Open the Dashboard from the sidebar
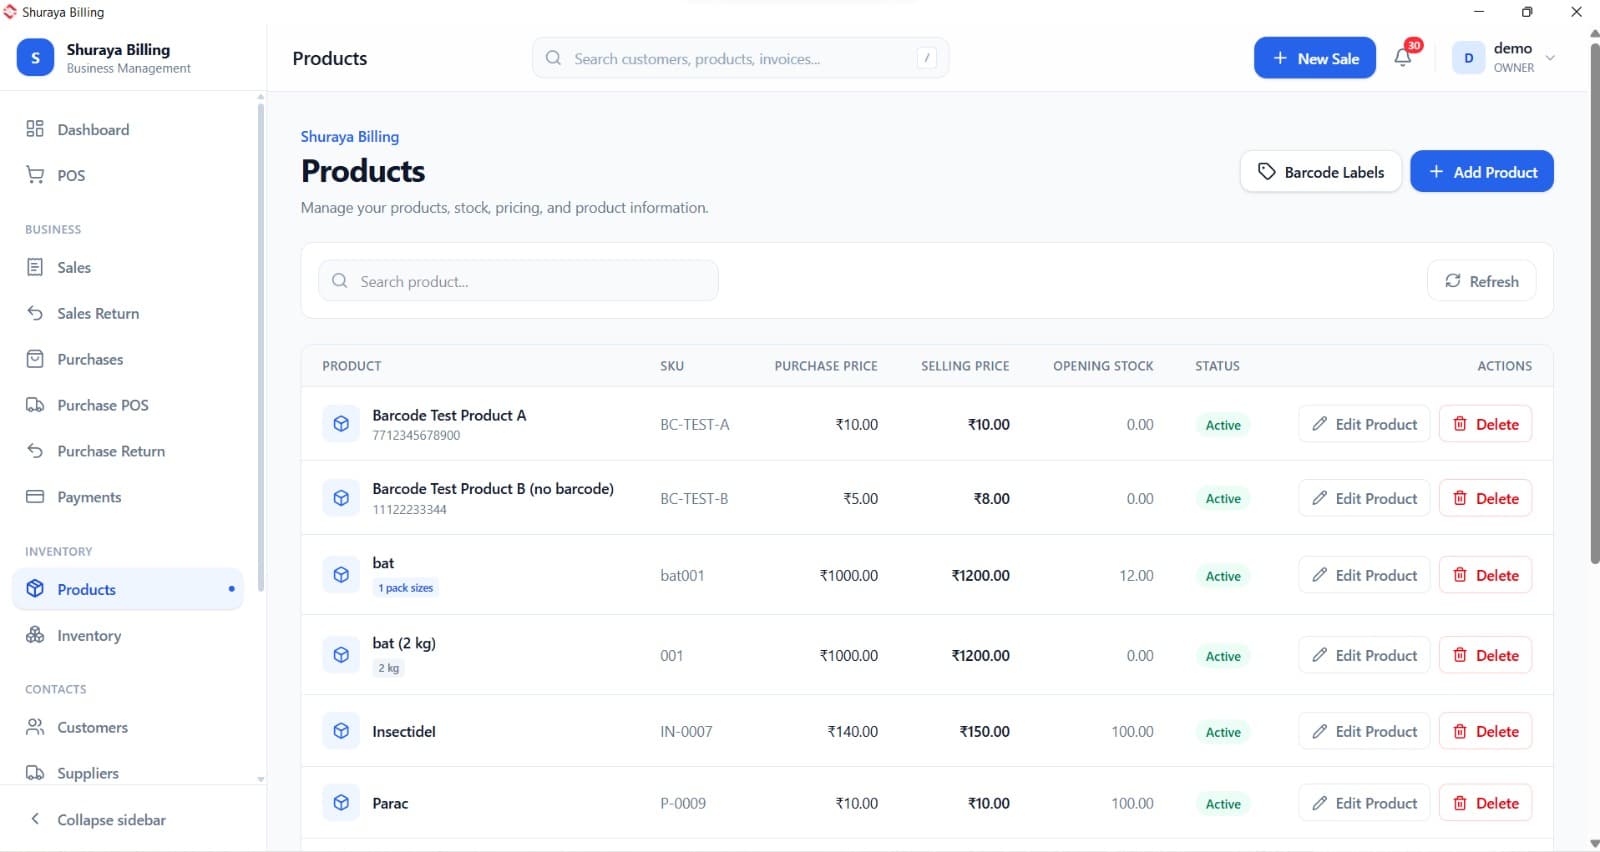The width and height of the screenshot is (1600, 852). coord(129,129)
